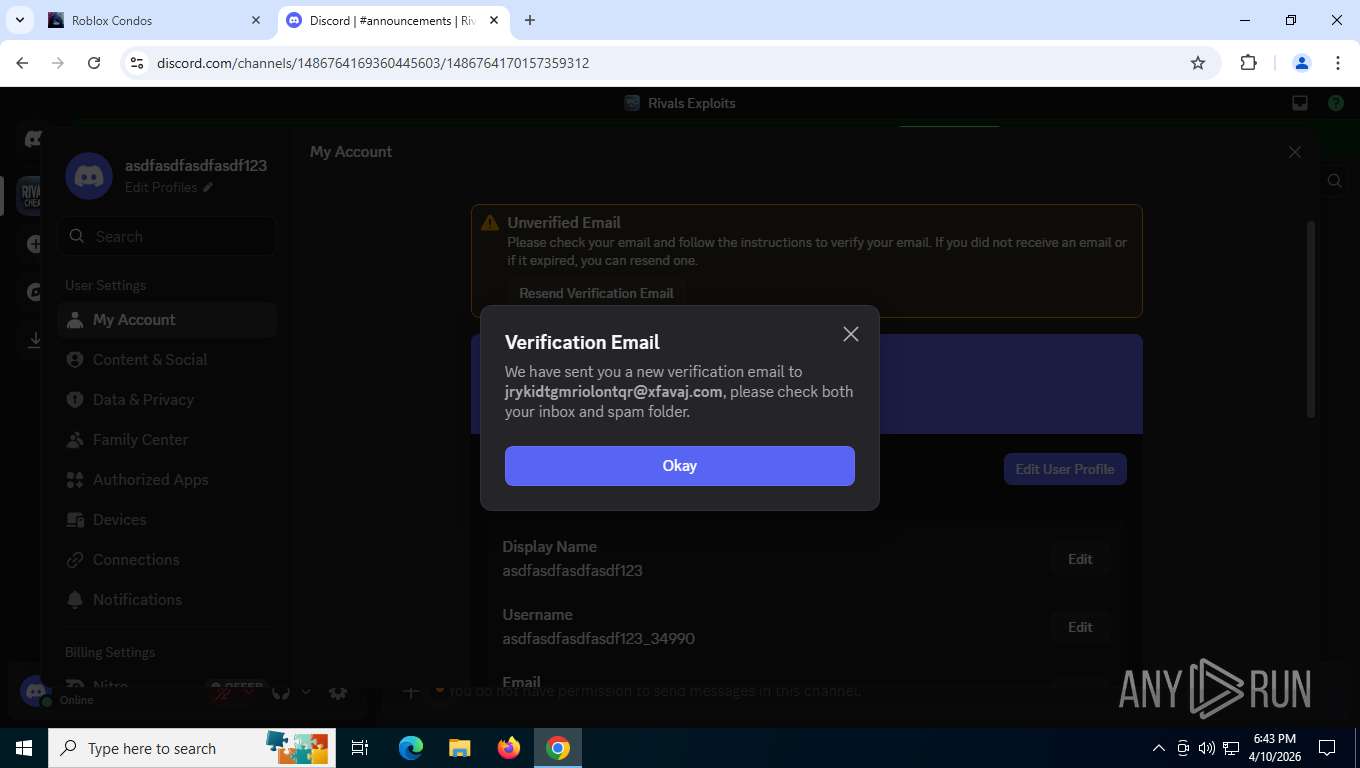The width and height of the screenshot is (1360, 768).
Task: Close the Roblox Condos tab
Action: 256,20
